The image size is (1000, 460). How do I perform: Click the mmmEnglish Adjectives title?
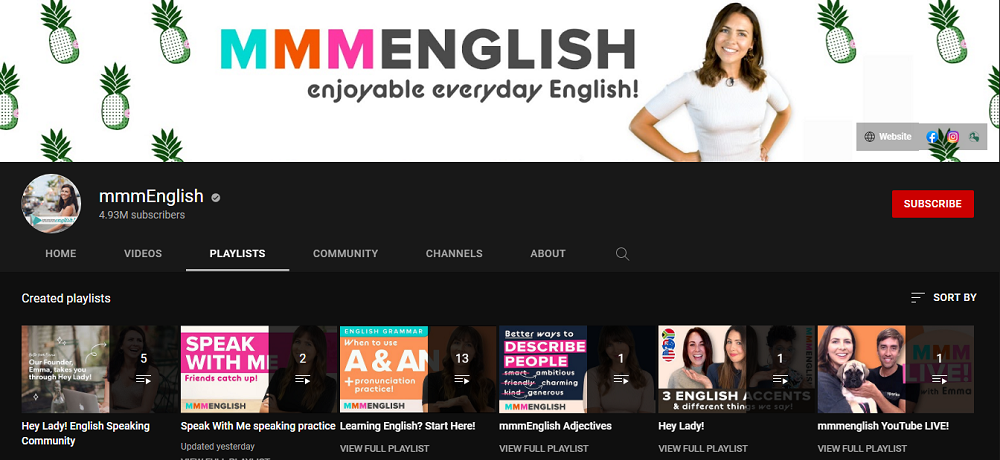555,426
